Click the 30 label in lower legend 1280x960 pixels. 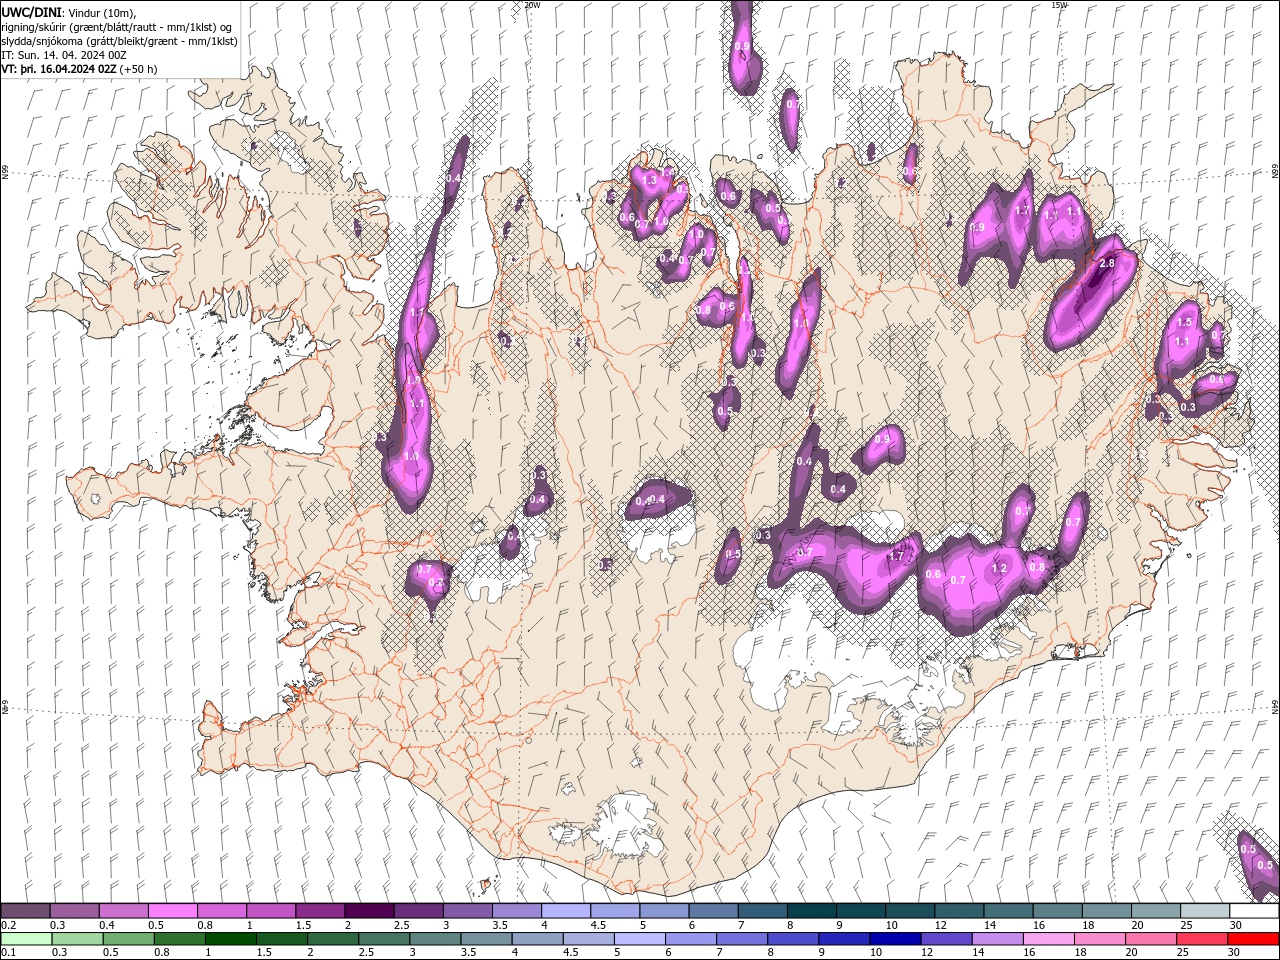[1233, 953]
